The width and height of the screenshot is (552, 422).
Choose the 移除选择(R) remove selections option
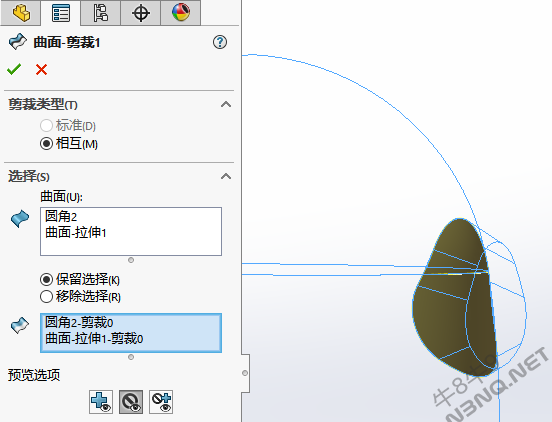80,296
